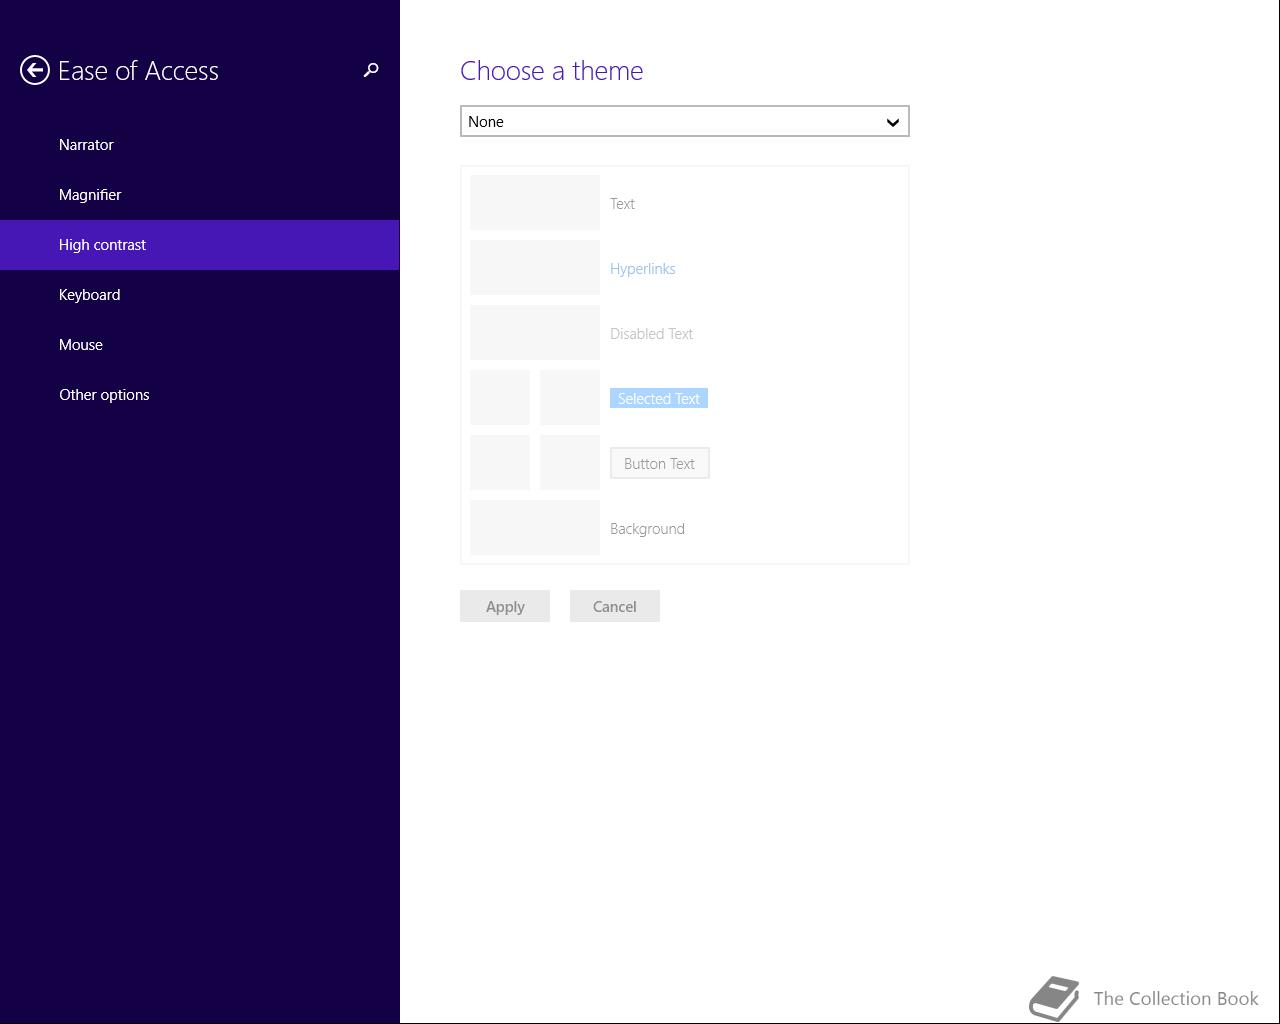Screen dimensions: 1280x1024
Task: Open Mouse settings
Action: (x=199, y=345)
